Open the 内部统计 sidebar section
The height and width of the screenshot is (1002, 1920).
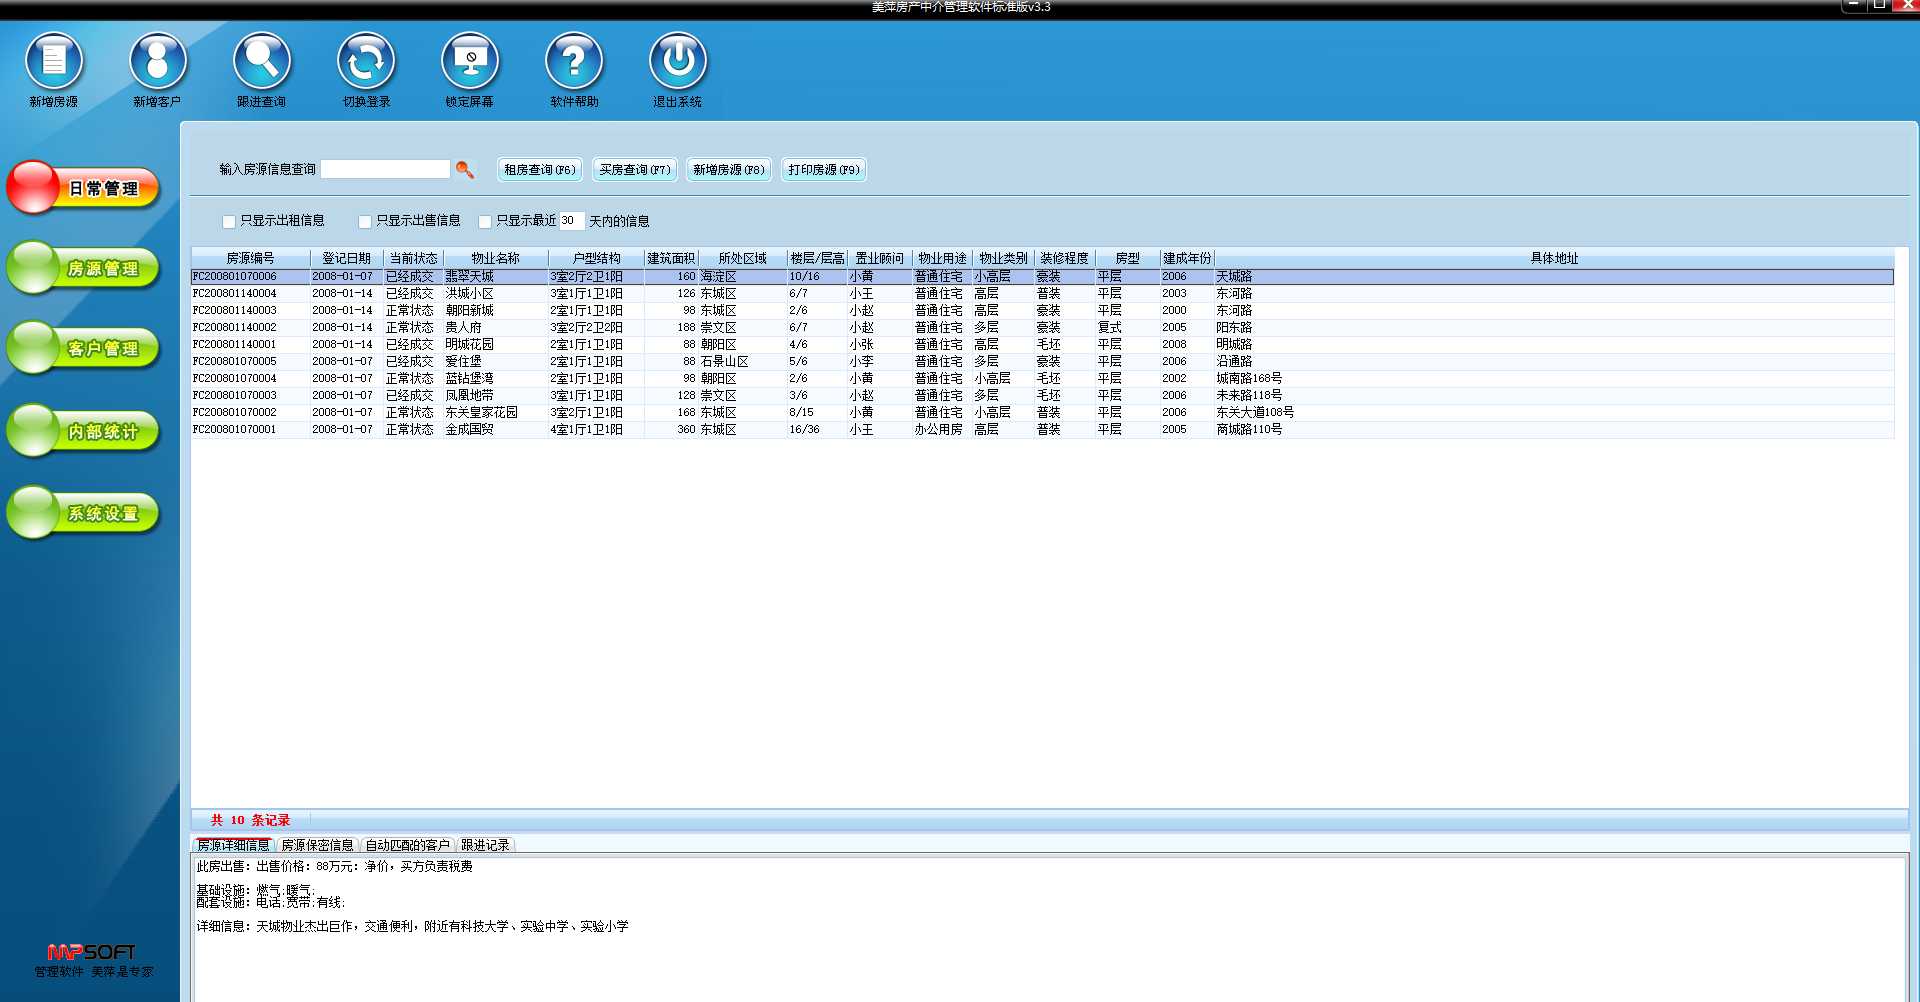[x=84, y=431]
